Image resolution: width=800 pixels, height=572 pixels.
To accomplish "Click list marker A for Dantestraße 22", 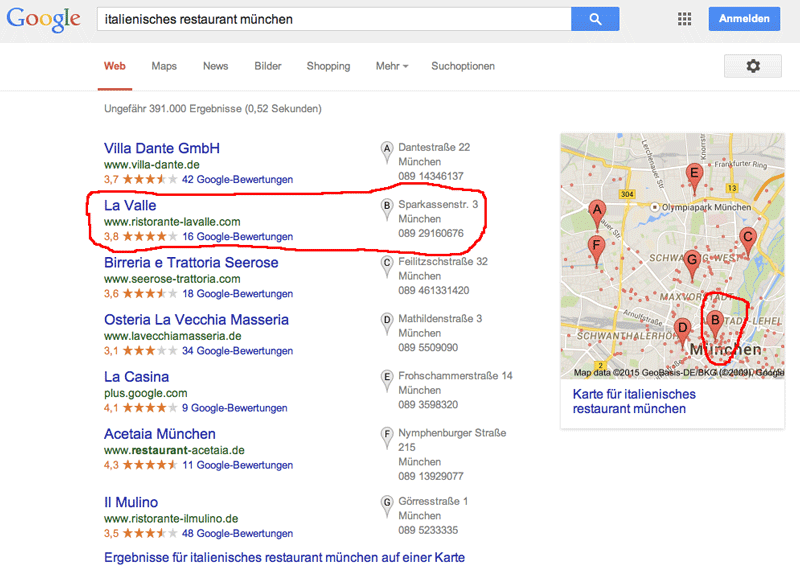I will click(387, 152).
